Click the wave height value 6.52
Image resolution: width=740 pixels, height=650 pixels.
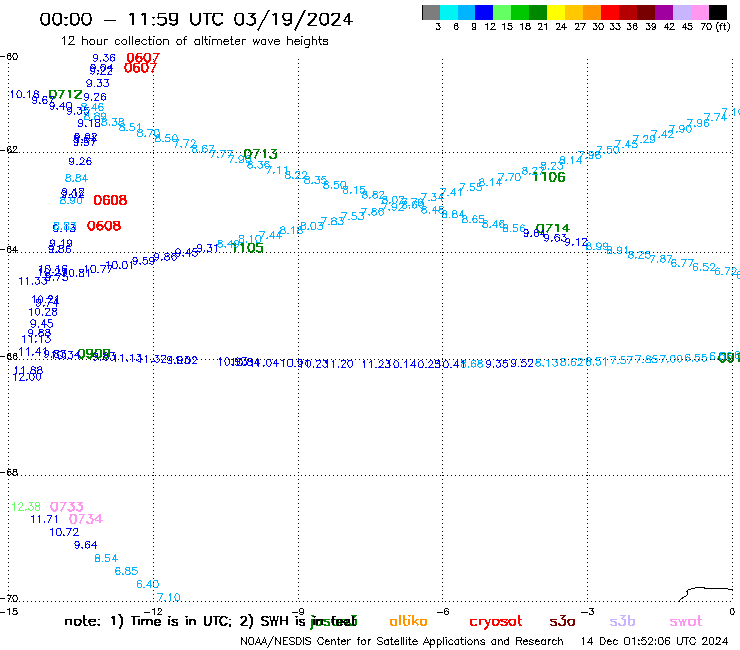tap(704, 267)
